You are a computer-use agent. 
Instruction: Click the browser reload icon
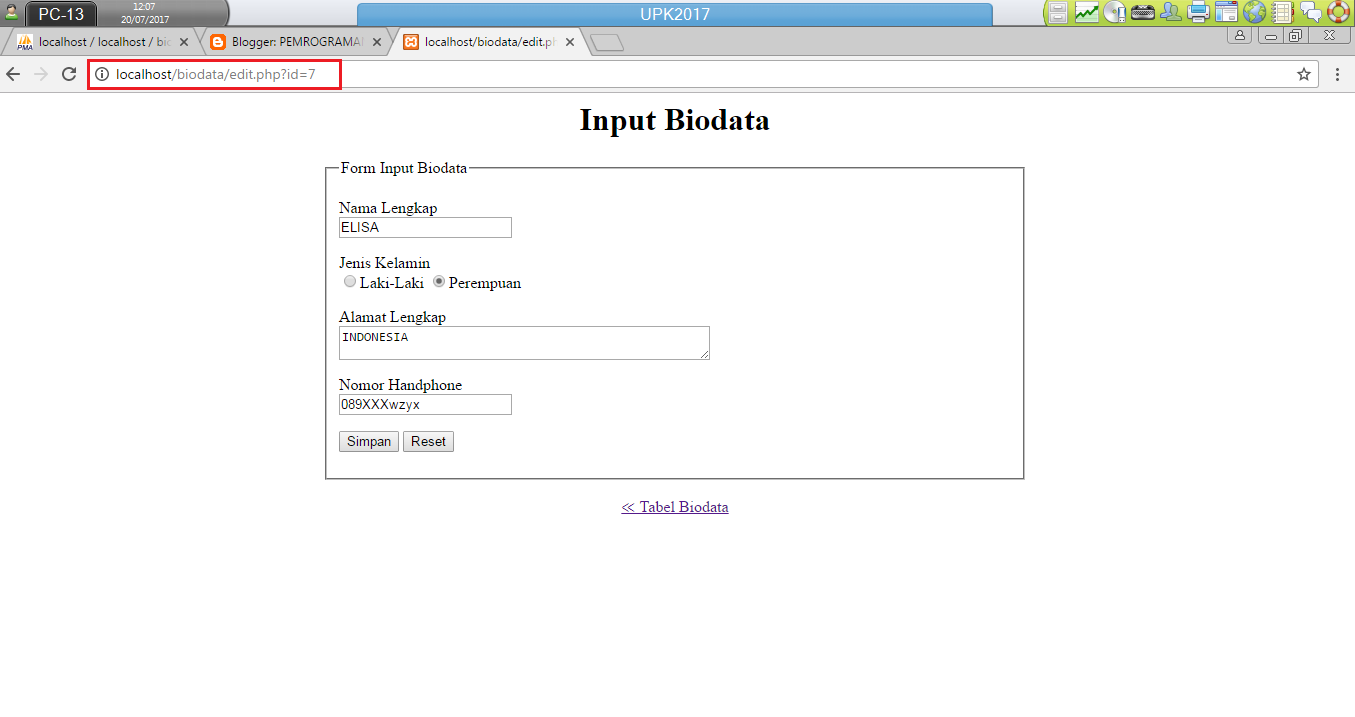[x=68, y=73]
